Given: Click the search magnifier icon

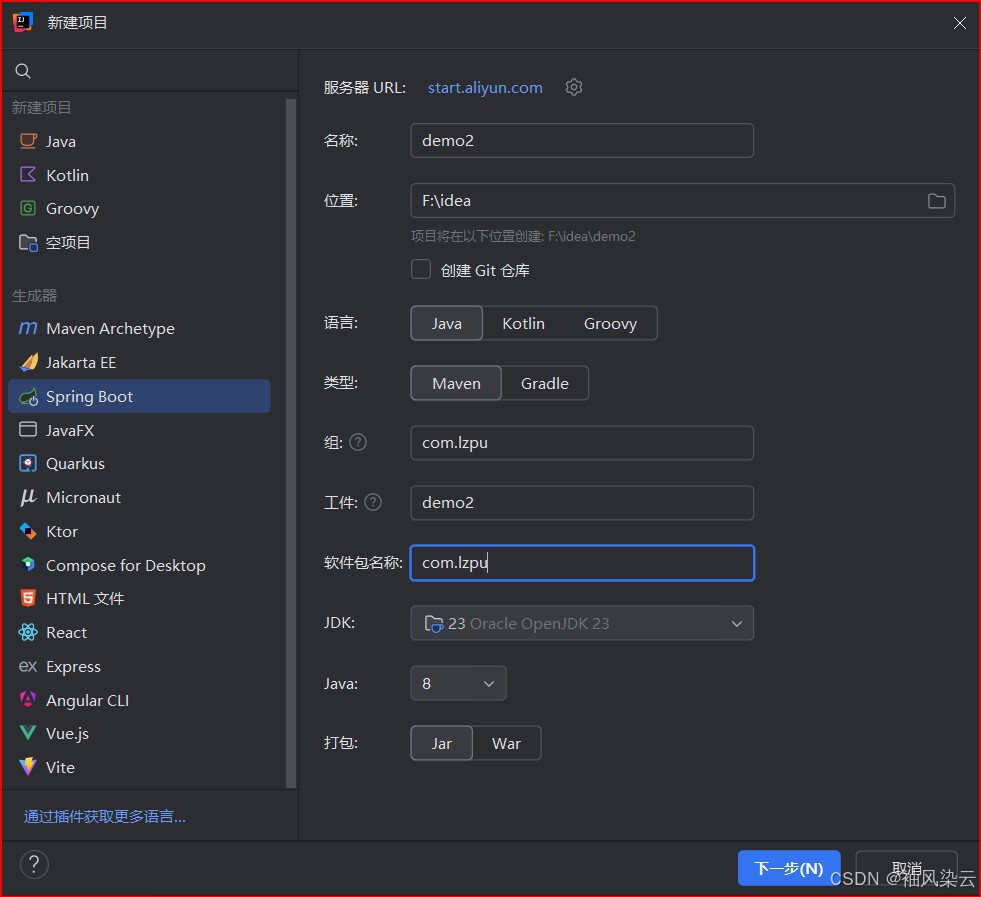Looking at the screenshot, I should [23, 71].
